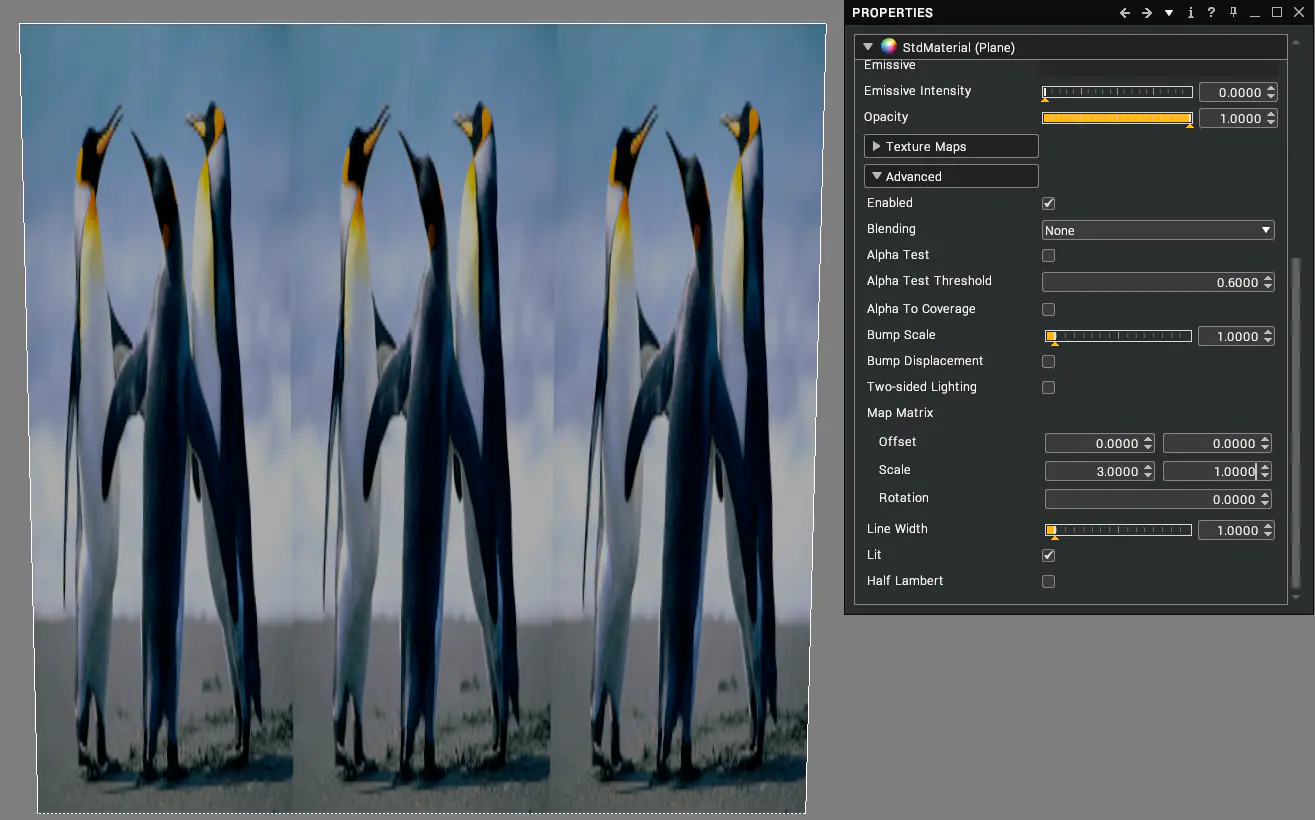Click the StdMaterial color wheel icon

pos(888,46)
